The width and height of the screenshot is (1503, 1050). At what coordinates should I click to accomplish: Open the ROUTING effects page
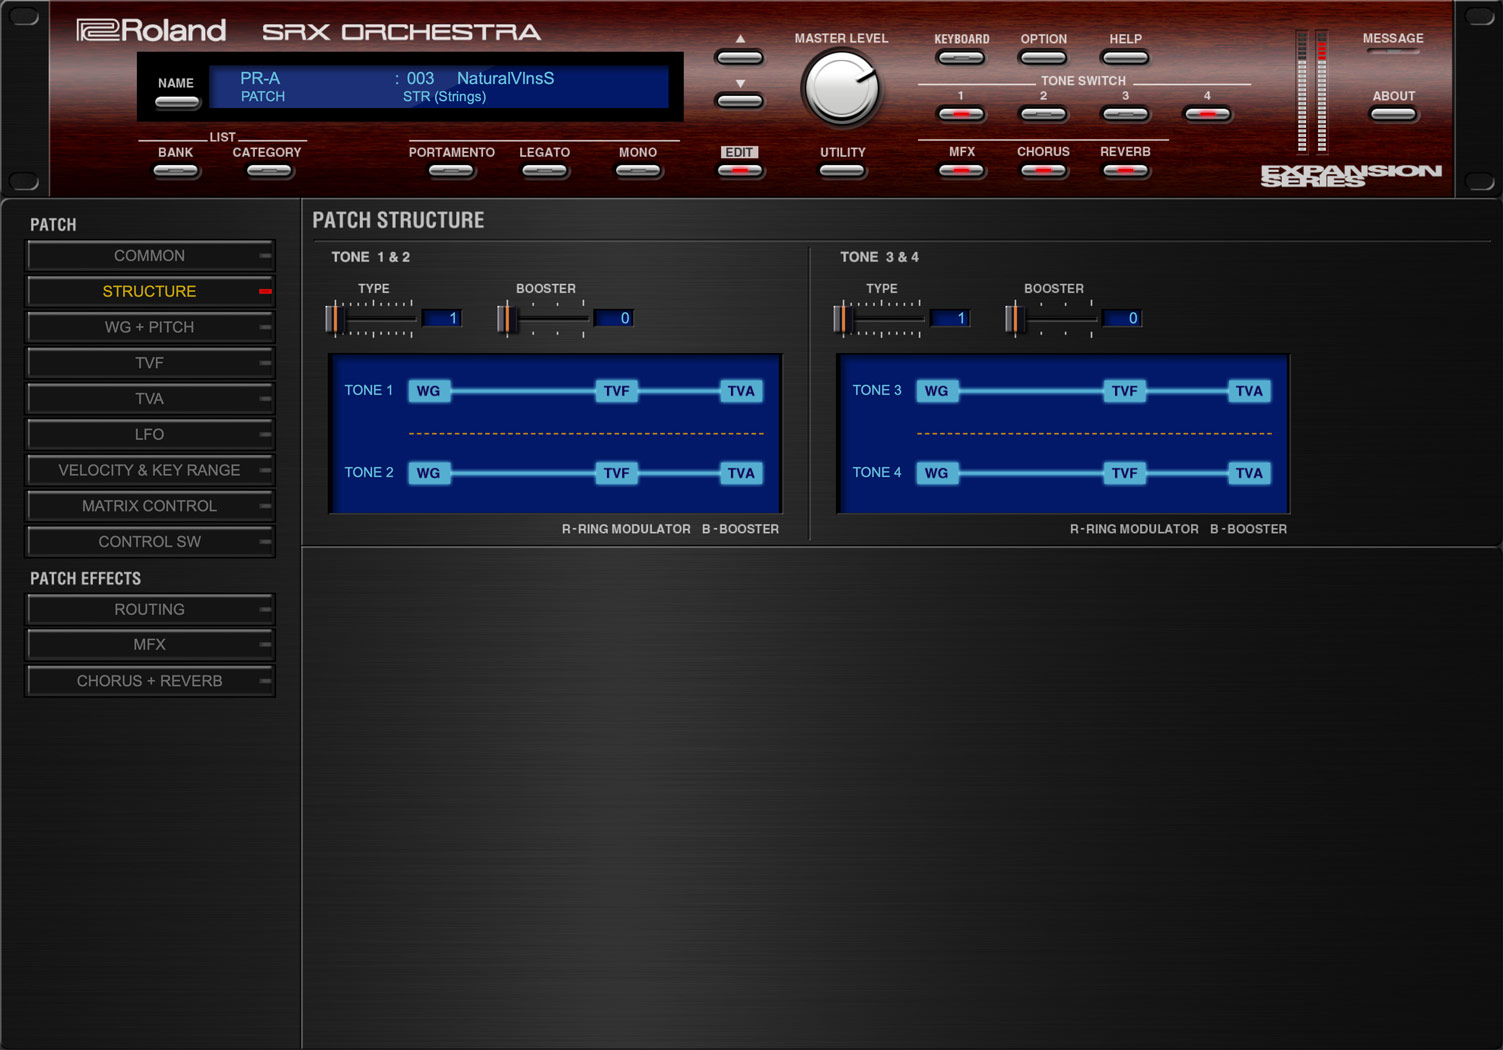pyautogui.click(x=150, y=609)
